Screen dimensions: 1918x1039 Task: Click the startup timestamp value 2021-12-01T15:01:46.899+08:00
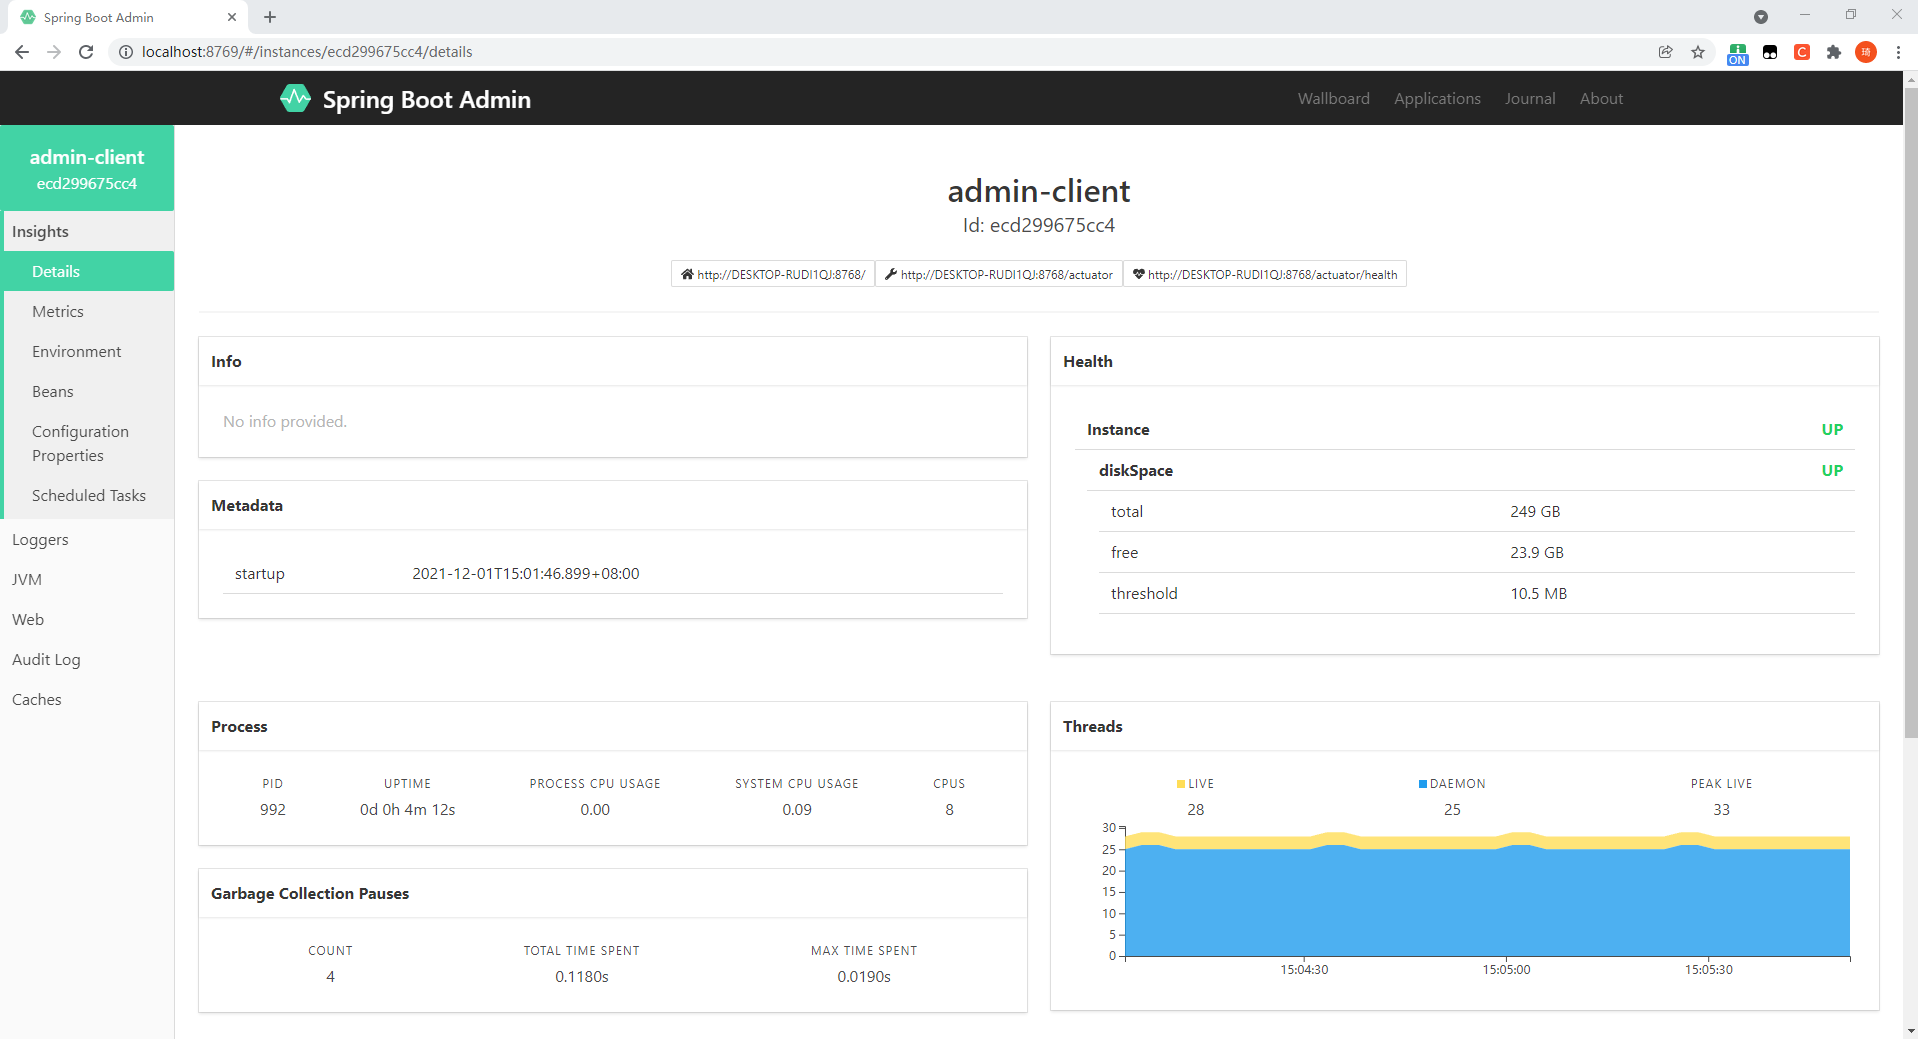pyautogui.click(x=526, y=573)
